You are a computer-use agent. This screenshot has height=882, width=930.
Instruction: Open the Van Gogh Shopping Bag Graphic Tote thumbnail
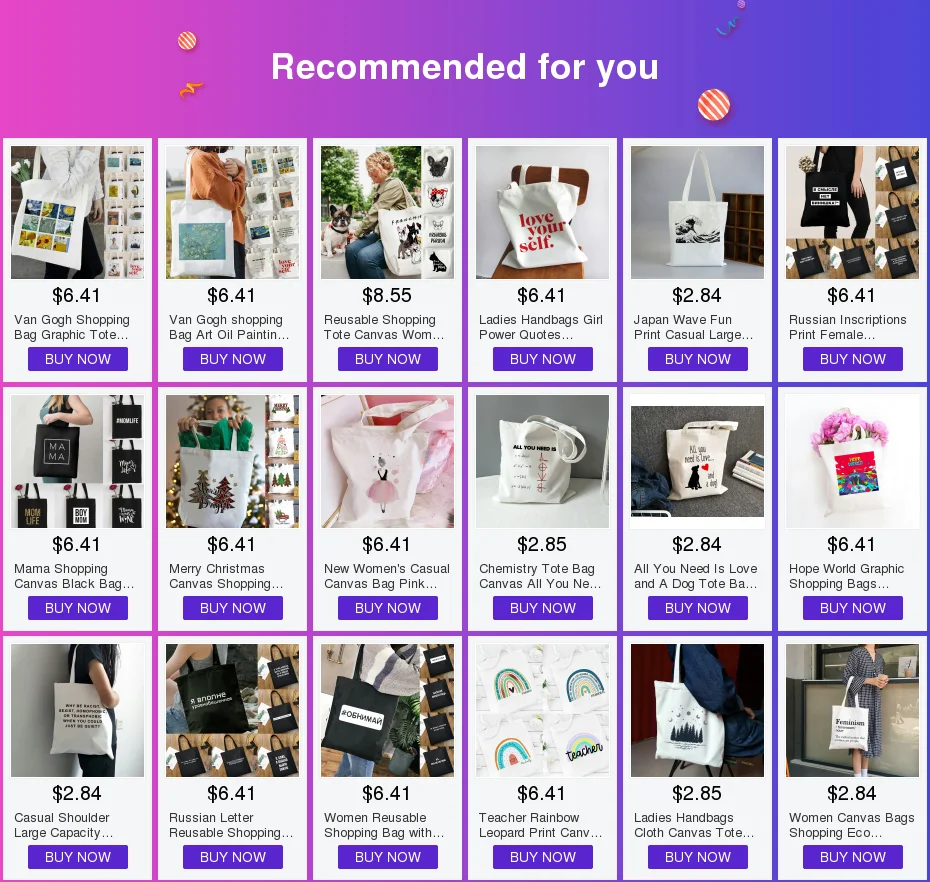coord(77,212)
